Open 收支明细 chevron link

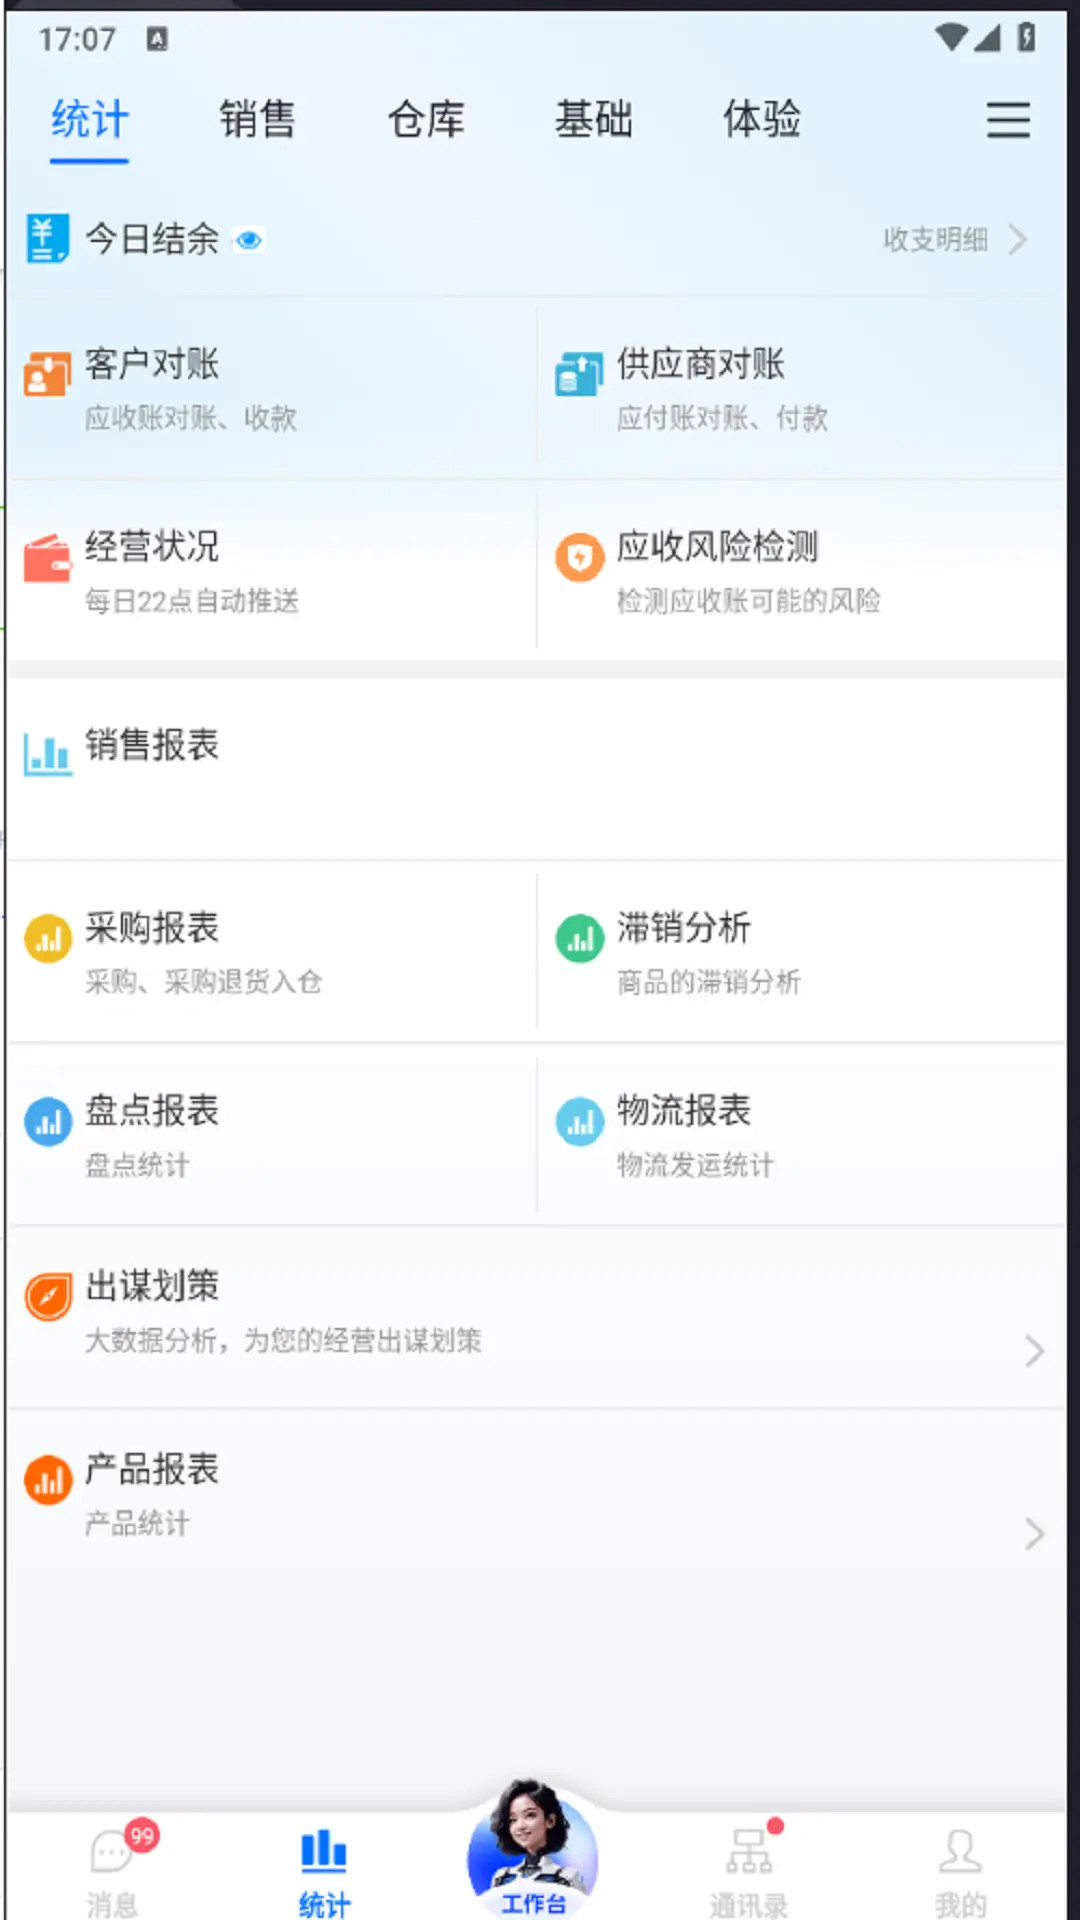coord(955,240)
